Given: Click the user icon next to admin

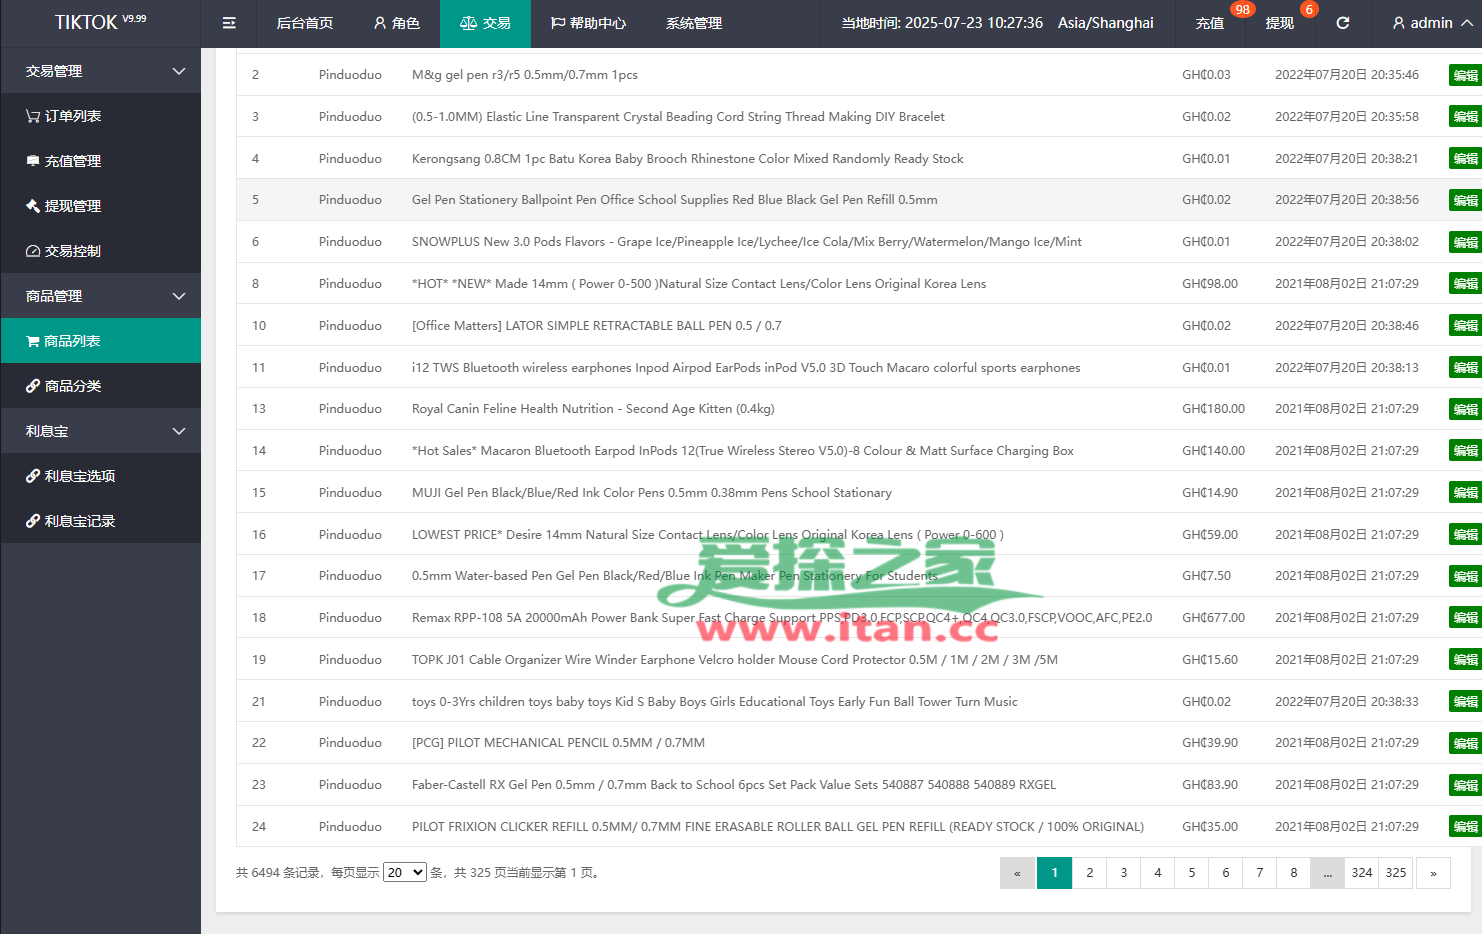Looking at the screenshot, I should [x=1399, y=23].
